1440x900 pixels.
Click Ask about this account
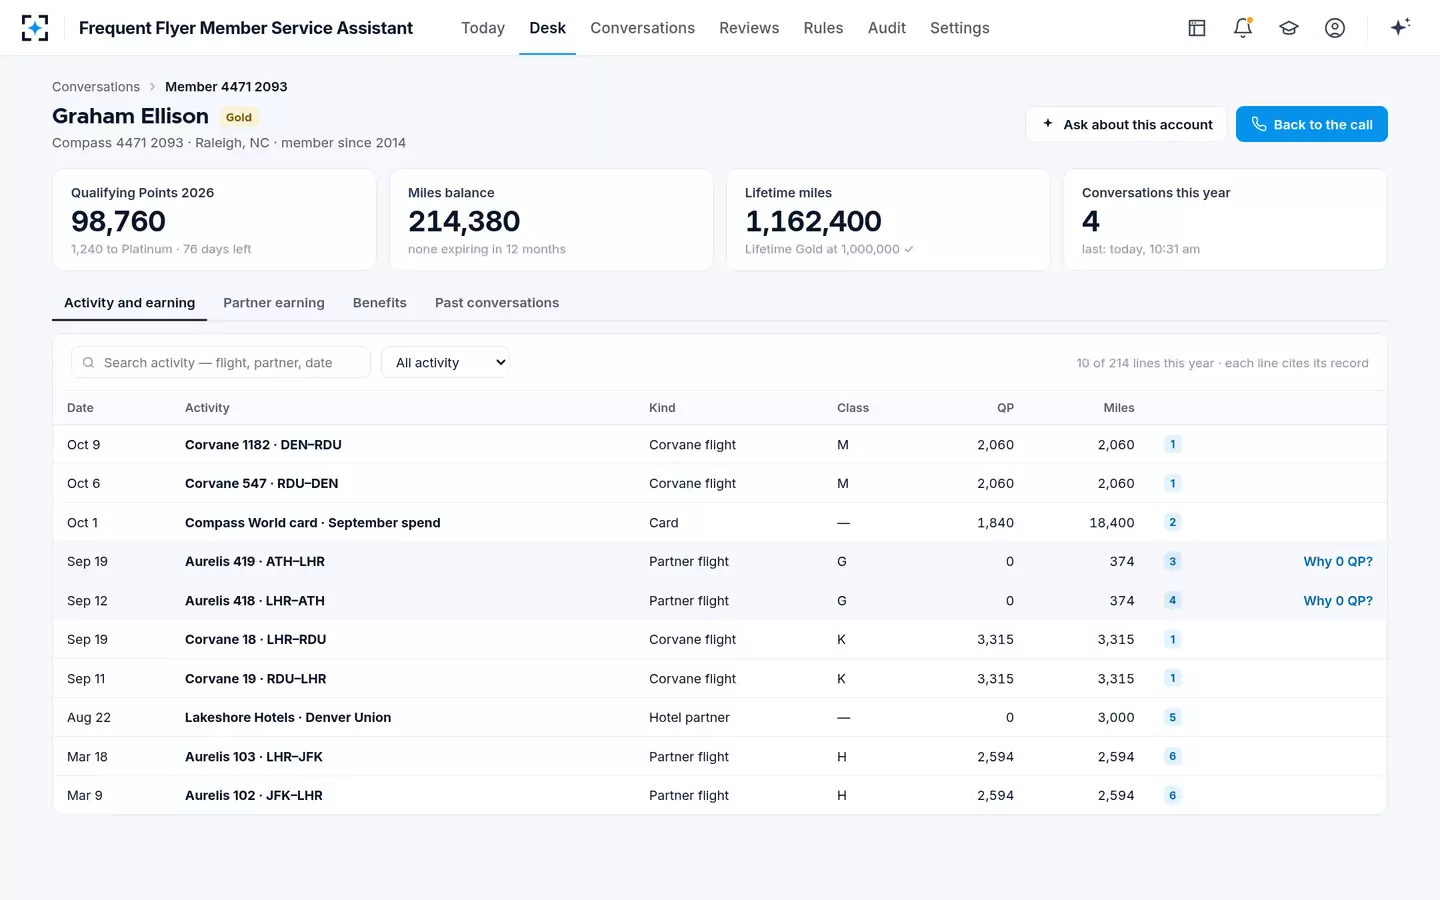1126,124
